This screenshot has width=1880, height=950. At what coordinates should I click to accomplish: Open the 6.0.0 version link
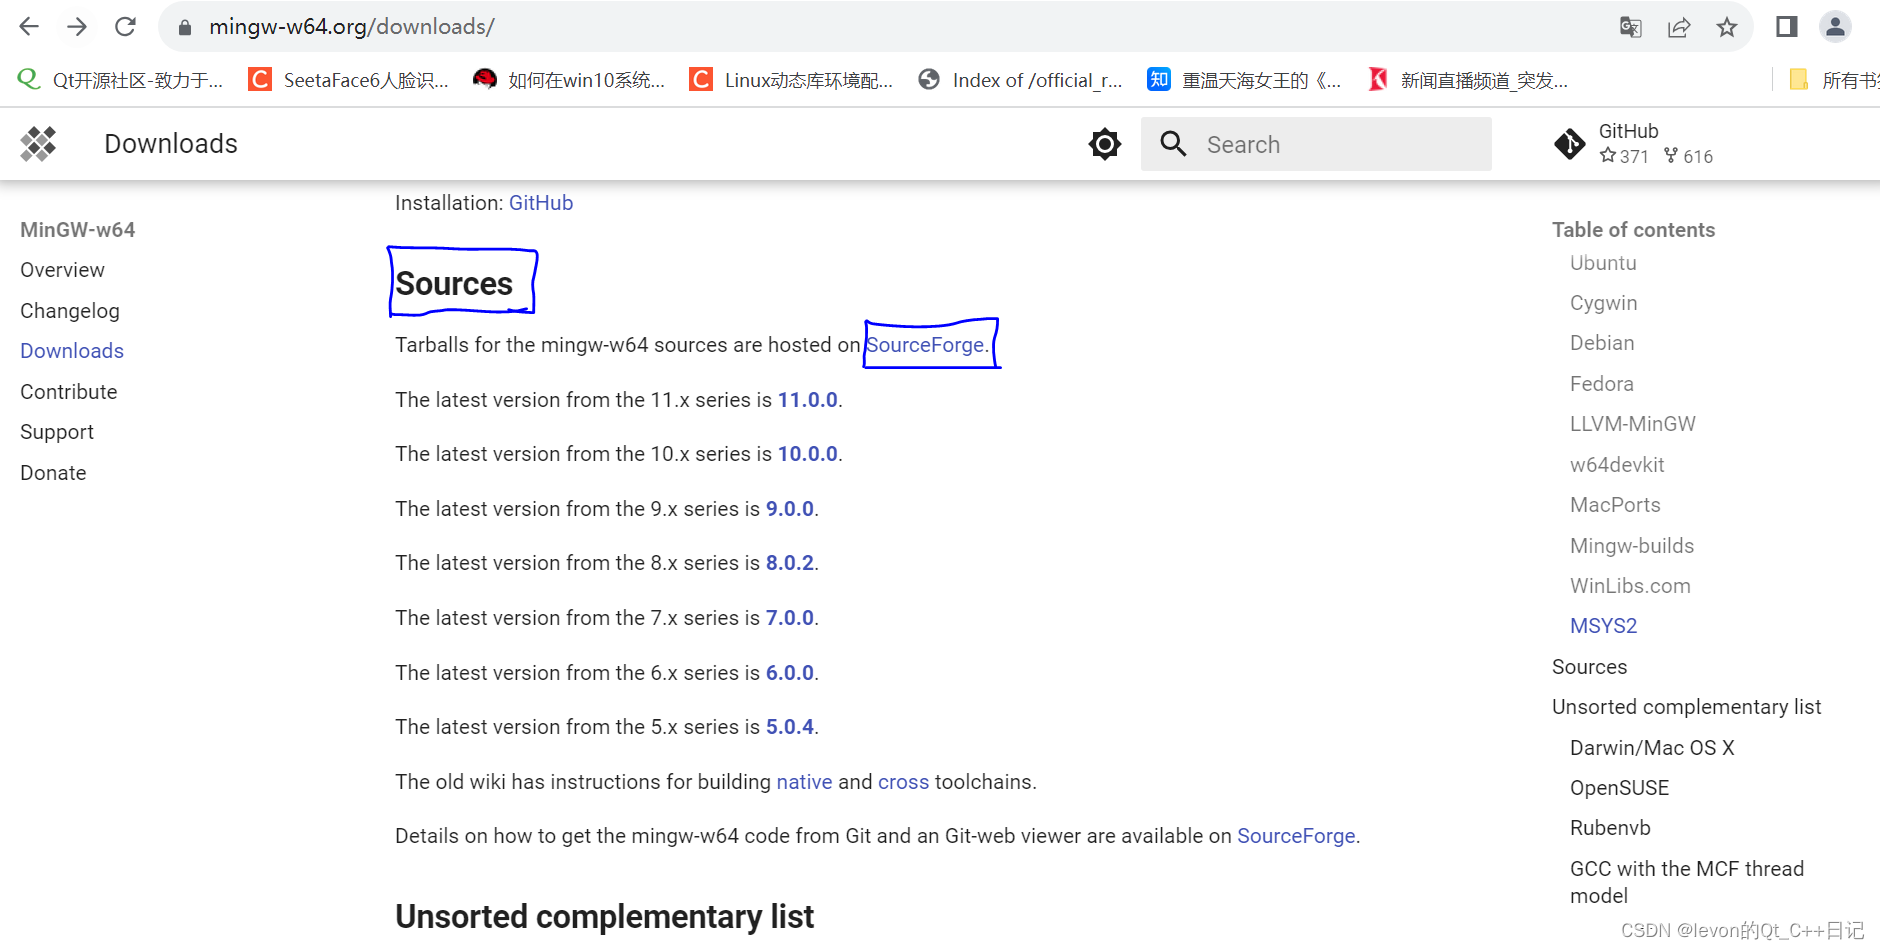790,673
